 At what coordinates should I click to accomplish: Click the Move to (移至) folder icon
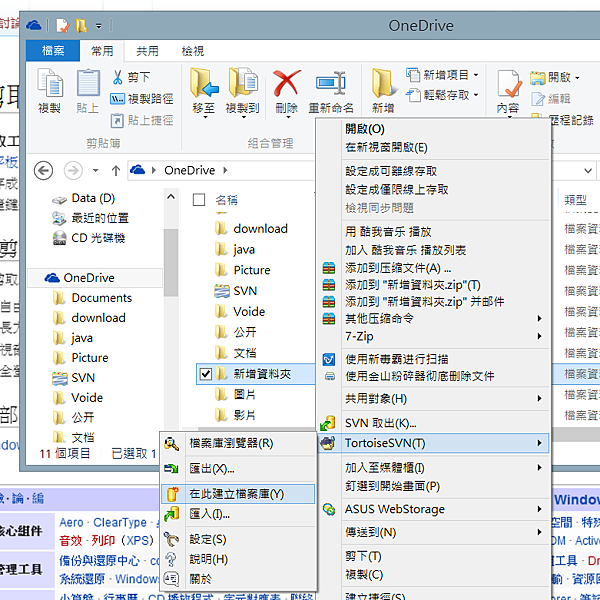204,83
